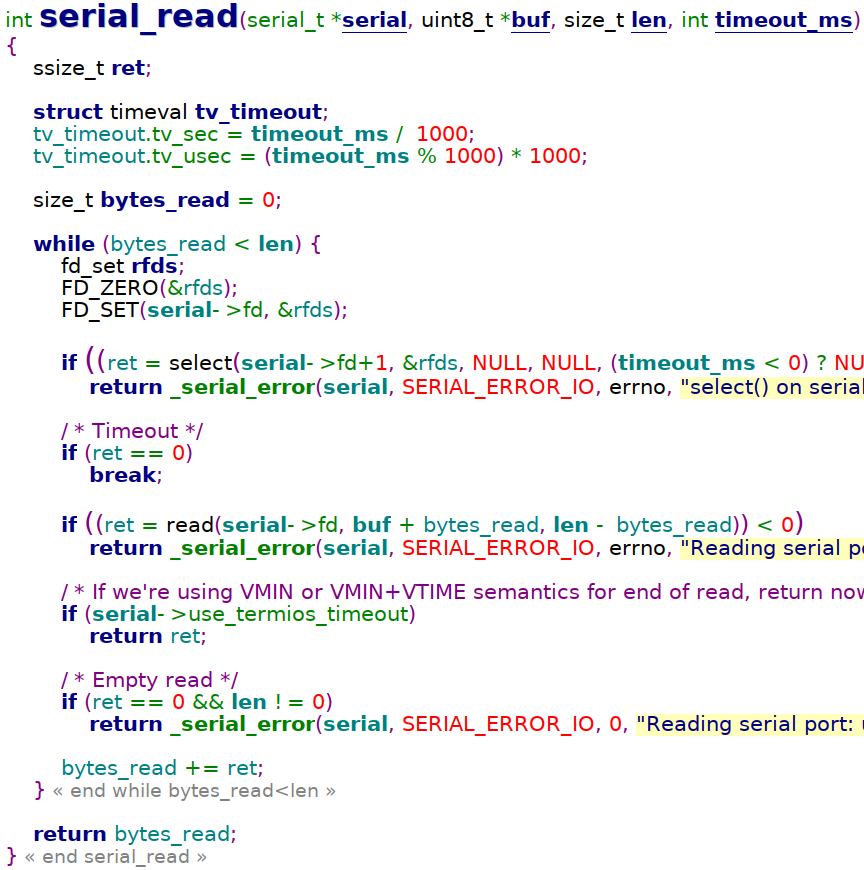Click the function's opening curly brace
864x870 pixels.
(11, 46)
